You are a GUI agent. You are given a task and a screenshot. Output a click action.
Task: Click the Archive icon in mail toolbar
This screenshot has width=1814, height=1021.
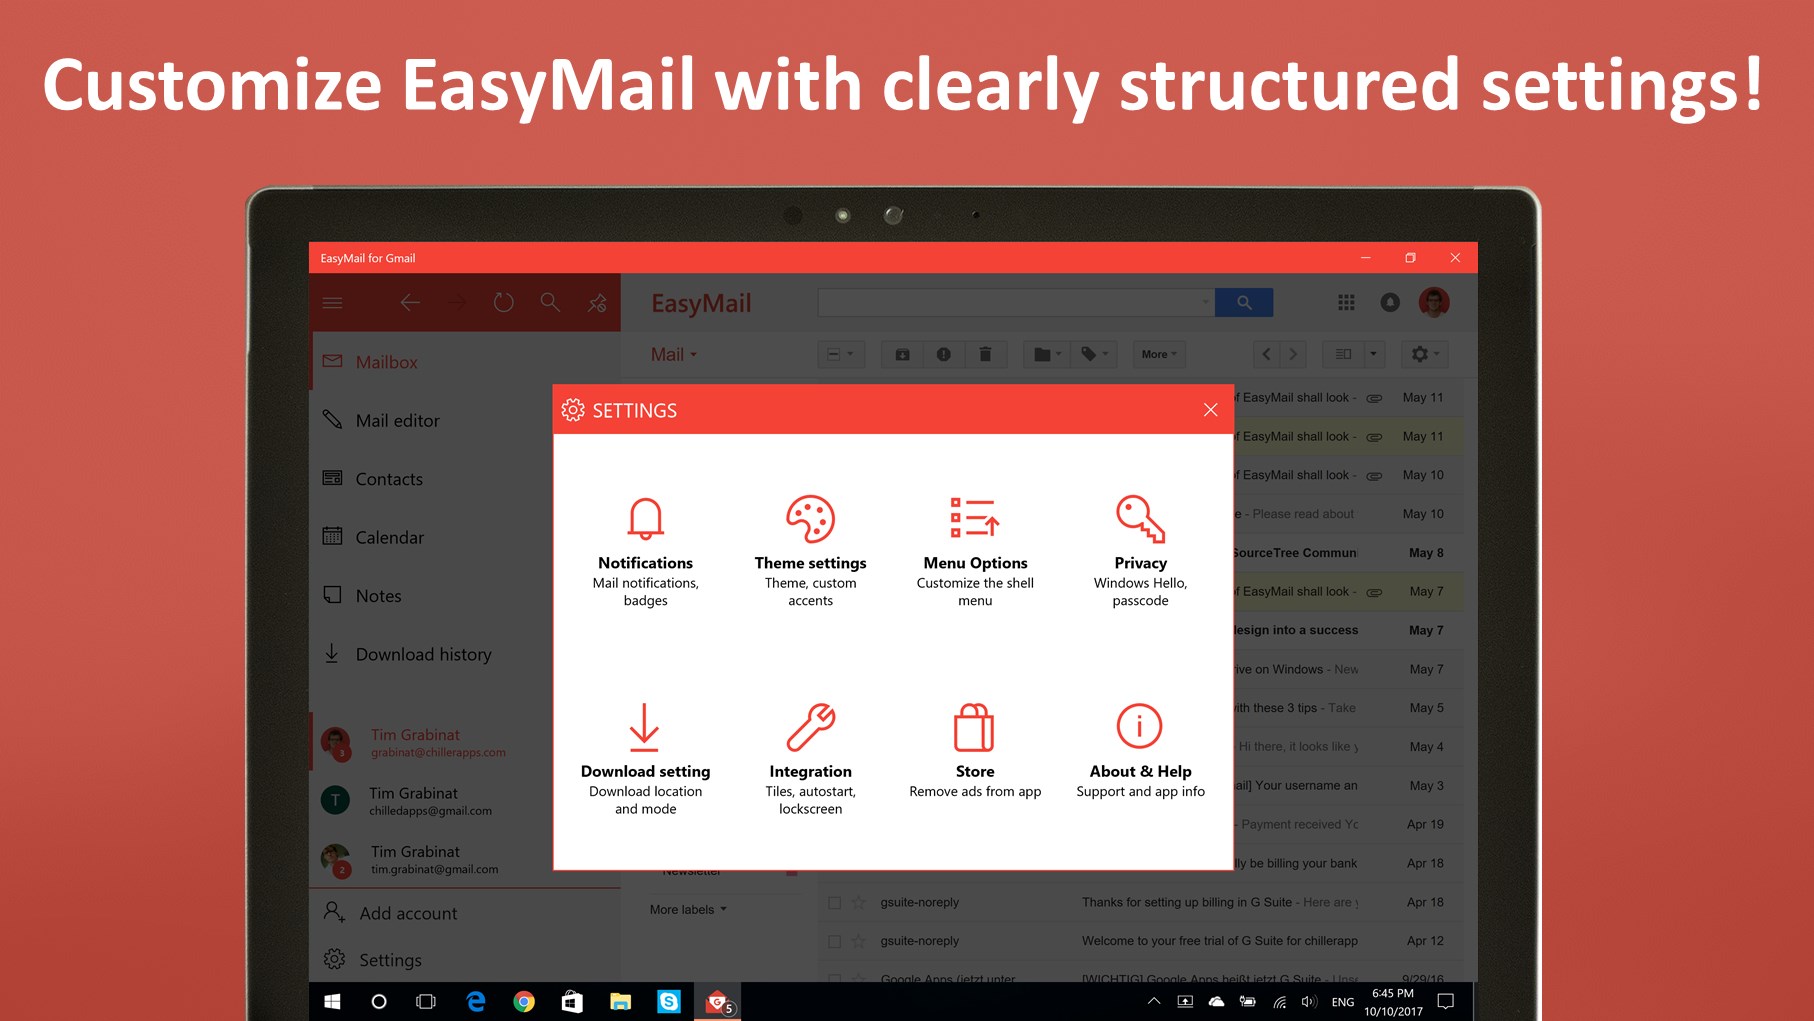tap(902, 354)
